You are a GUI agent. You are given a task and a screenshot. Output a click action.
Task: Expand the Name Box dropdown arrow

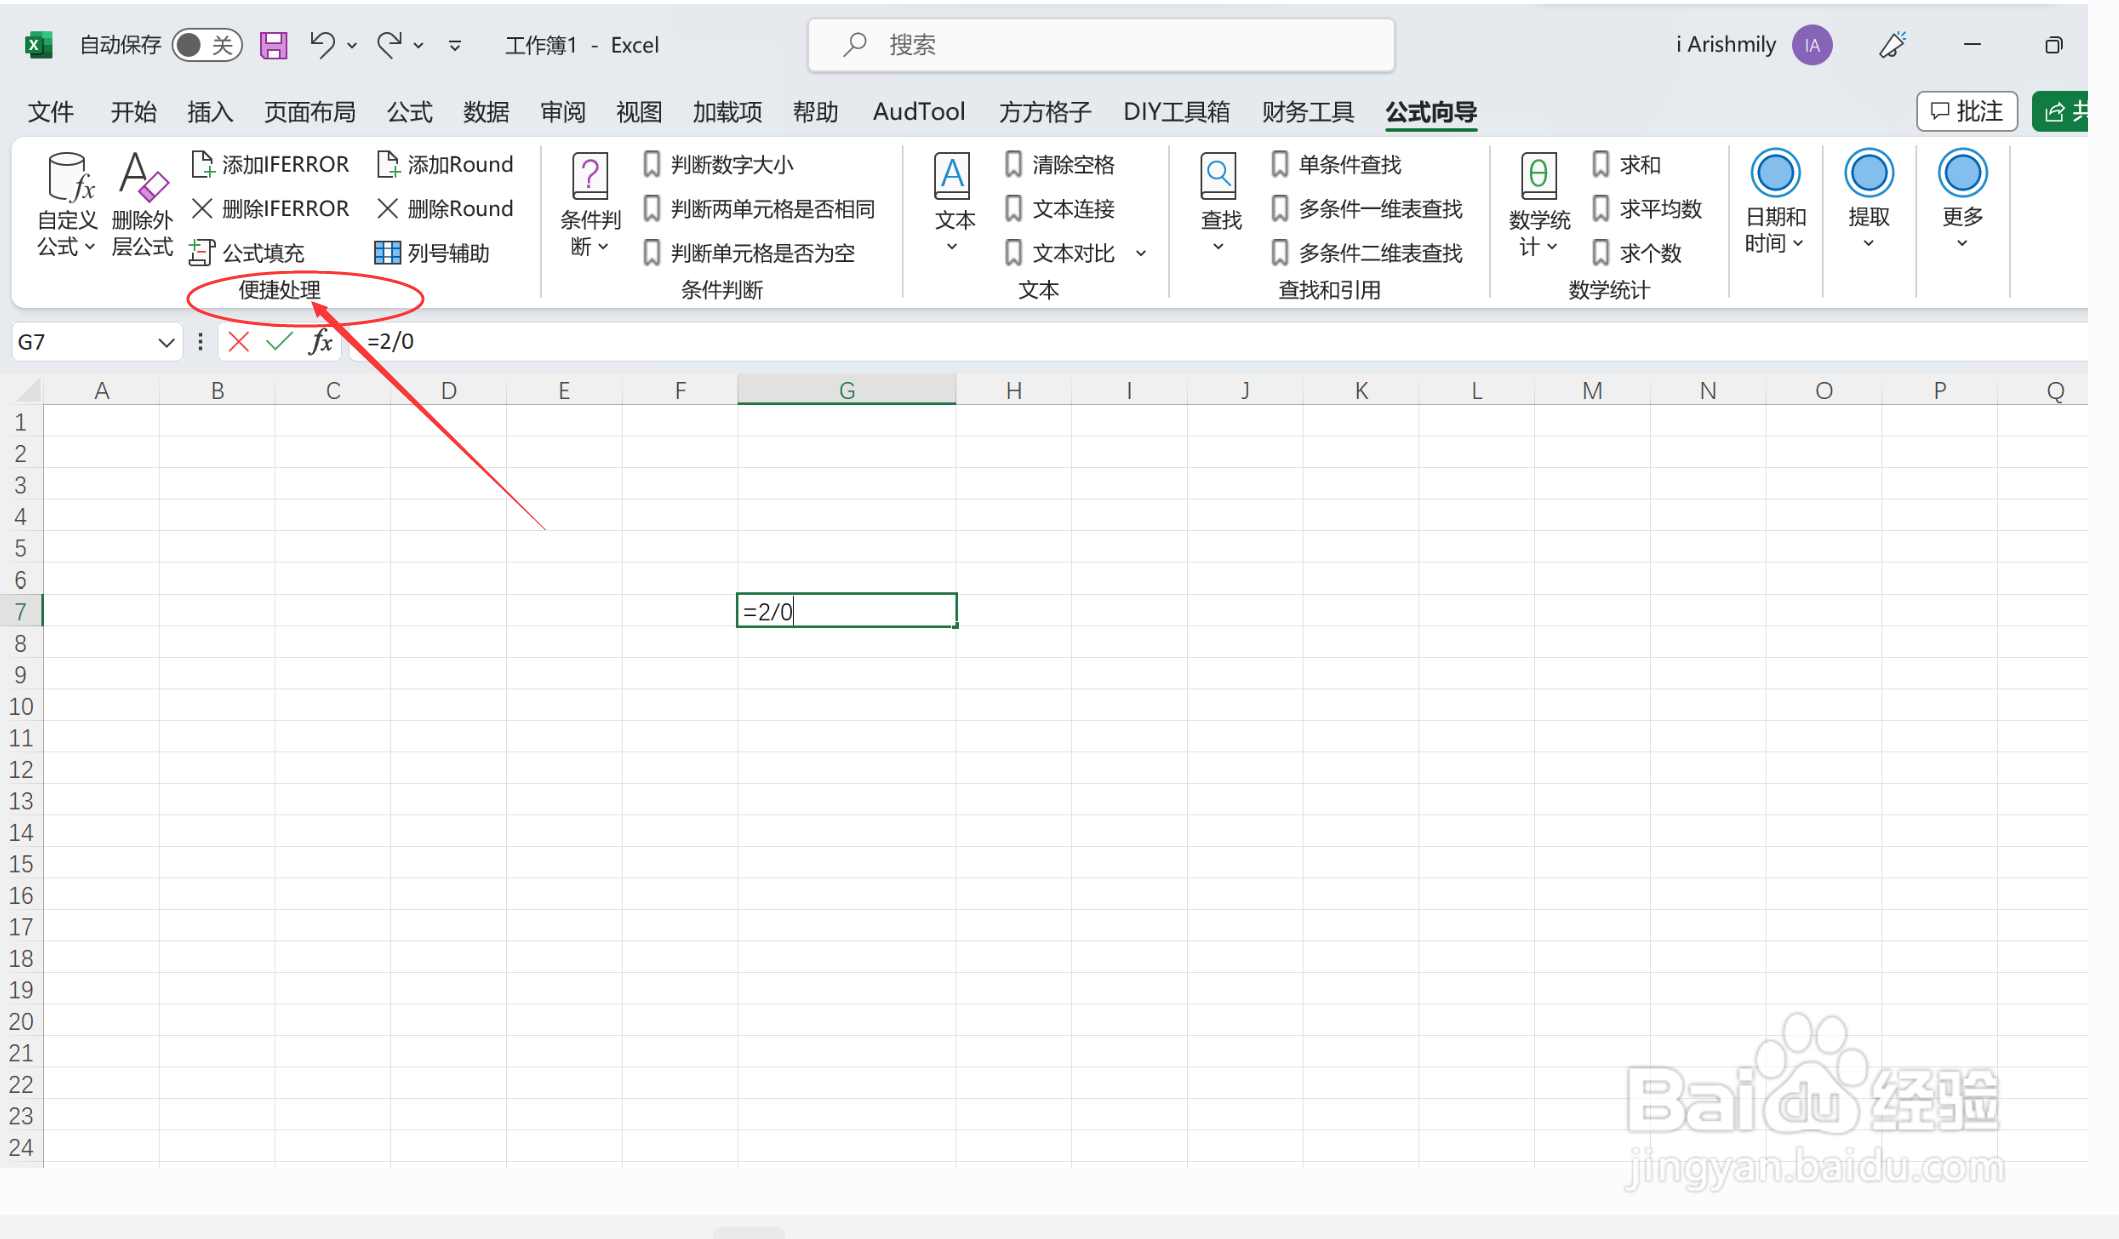coord(166,342)
